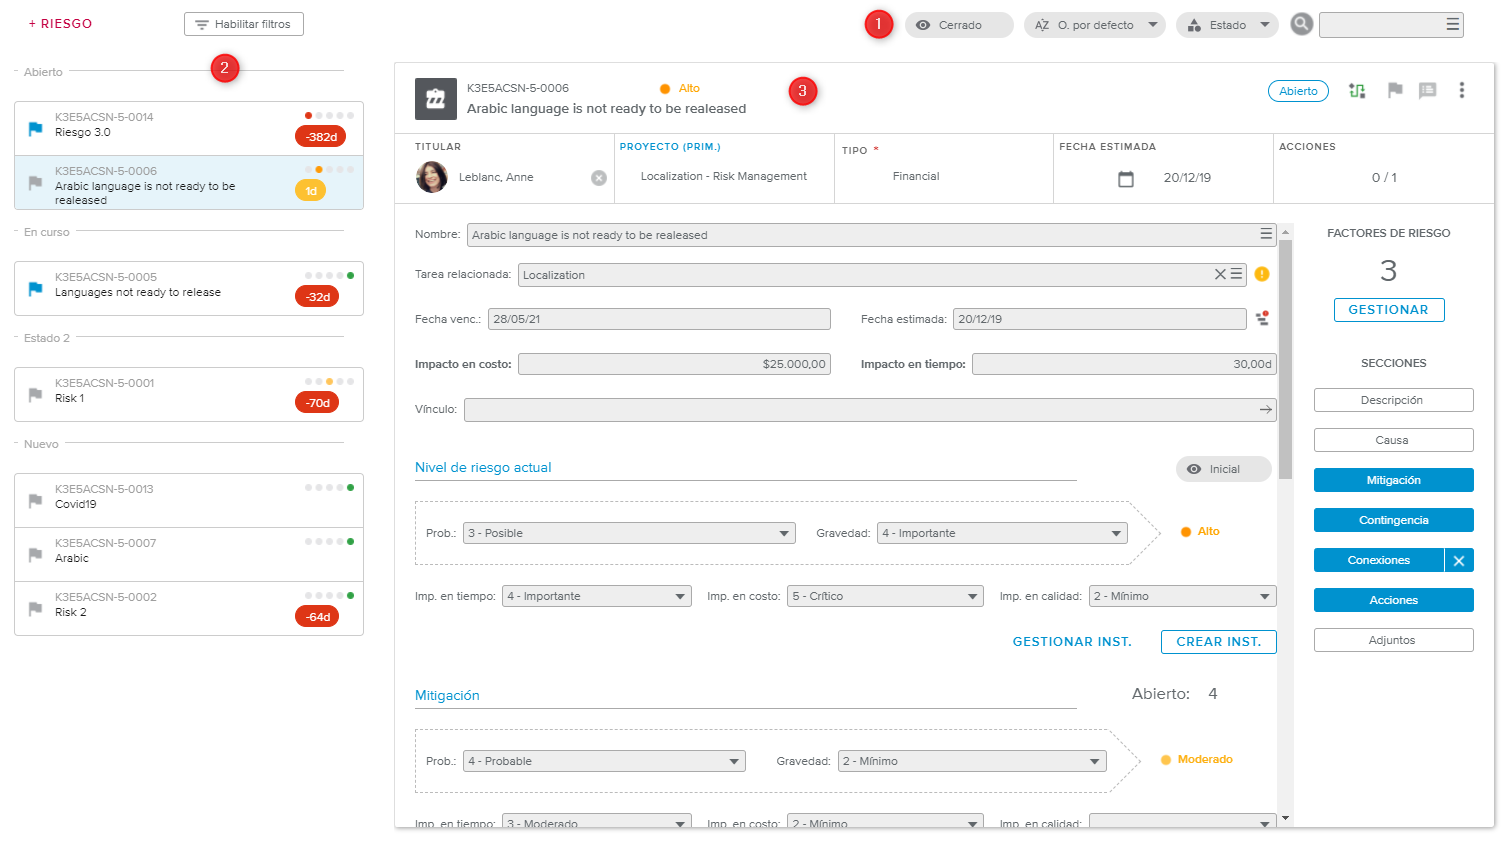Viewport: 1504px width, 843px height.
Task: Open the comments icon in risk header
Action: [1428, 91]
